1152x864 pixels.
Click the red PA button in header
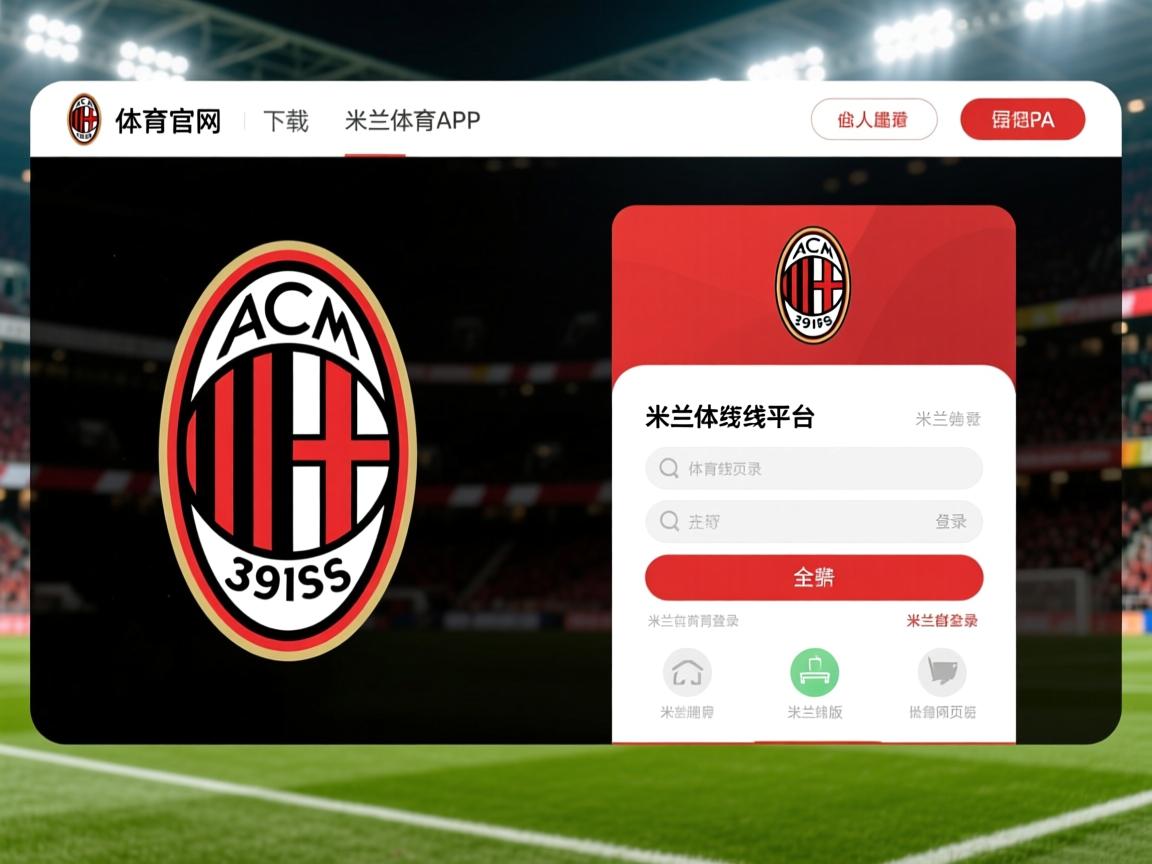(x=1022, y=119)
